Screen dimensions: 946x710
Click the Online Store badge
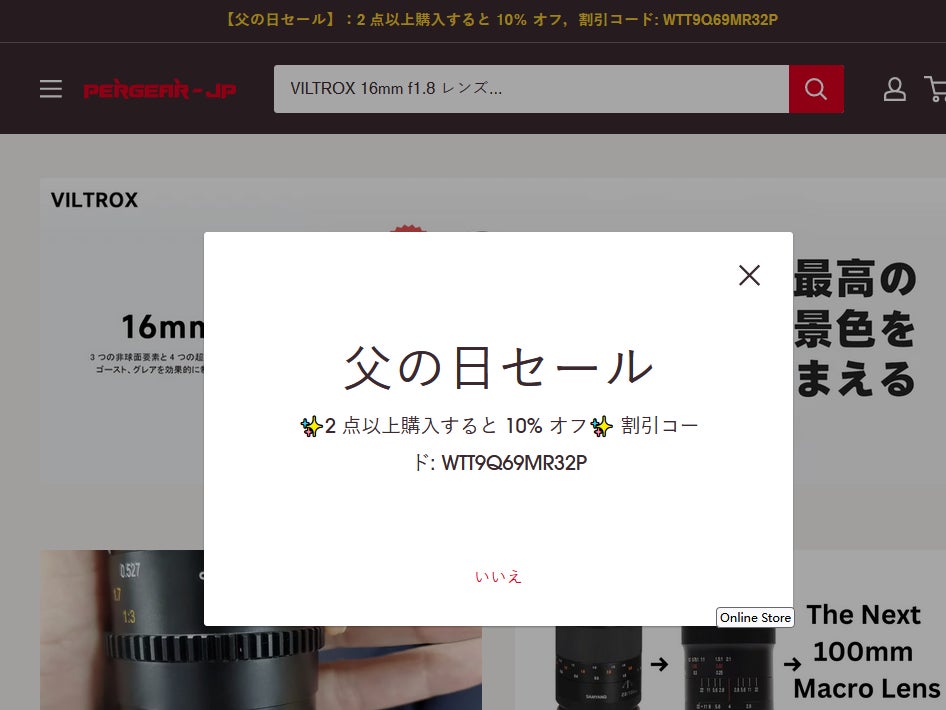755,618
